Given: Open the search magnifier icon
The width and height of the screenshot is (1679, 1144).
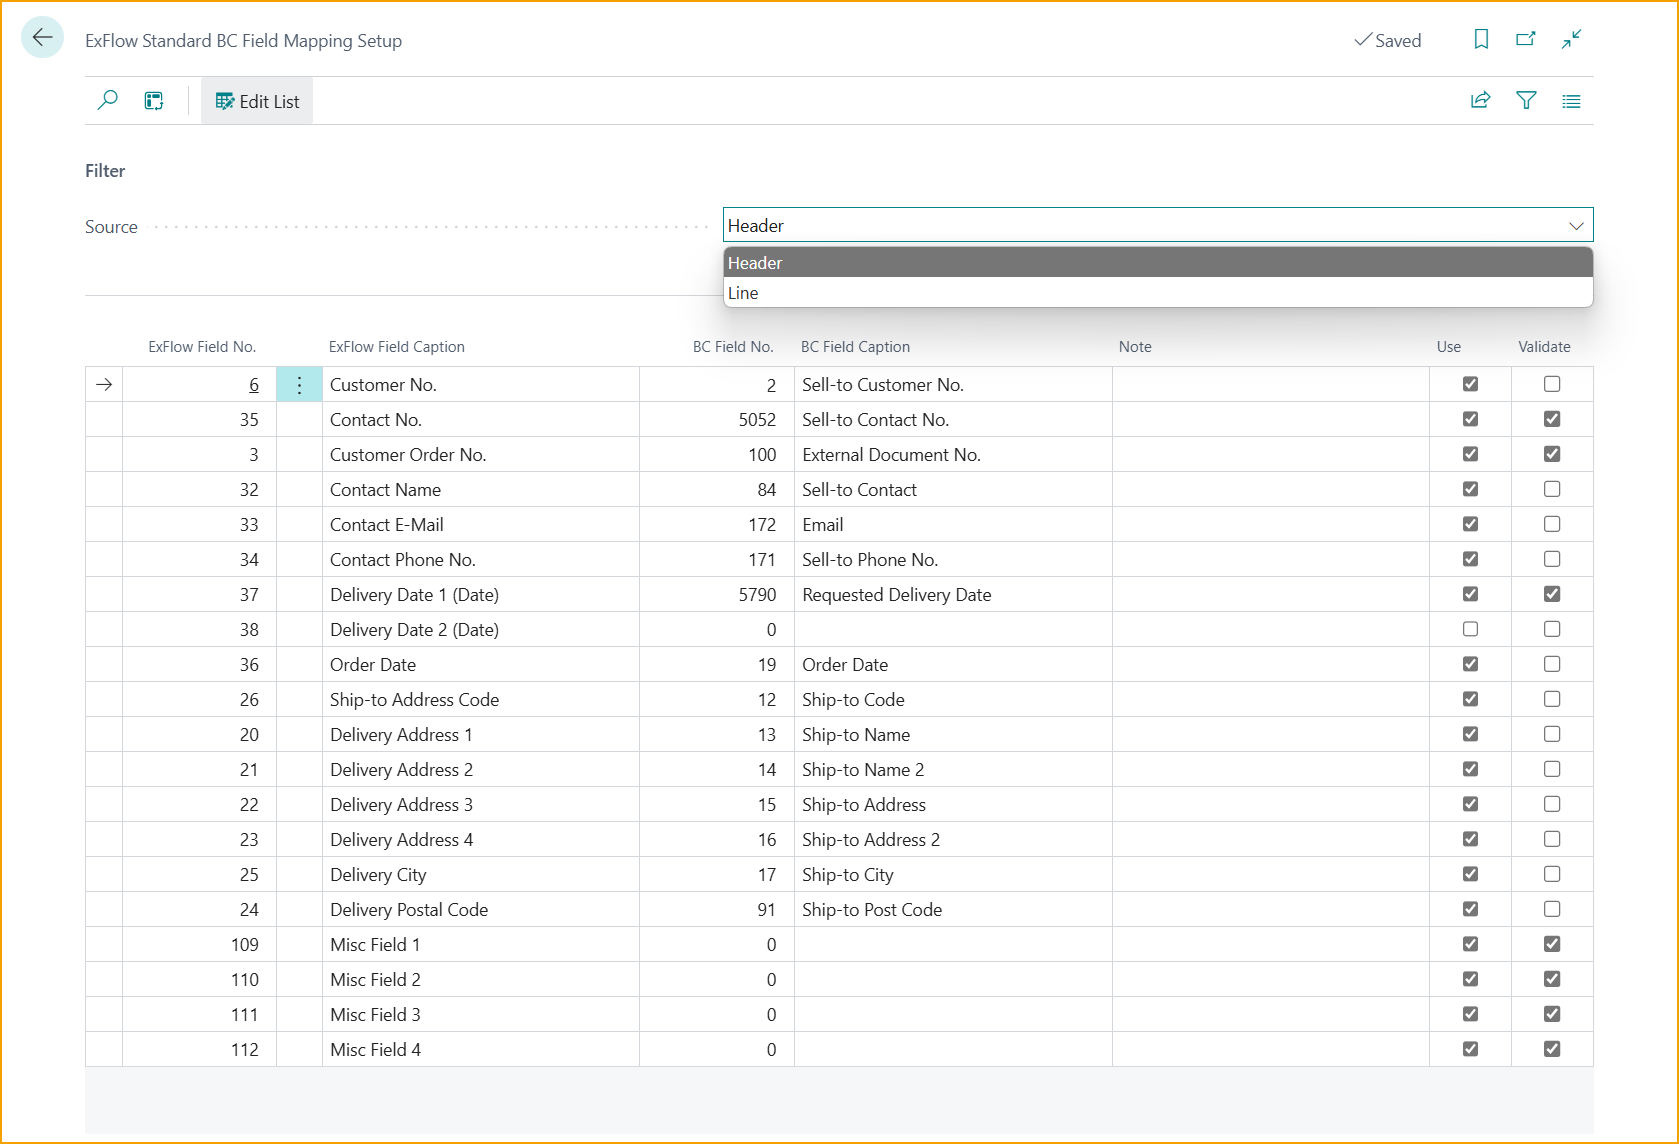Looking at the screenshot, I should pos(107,100).
